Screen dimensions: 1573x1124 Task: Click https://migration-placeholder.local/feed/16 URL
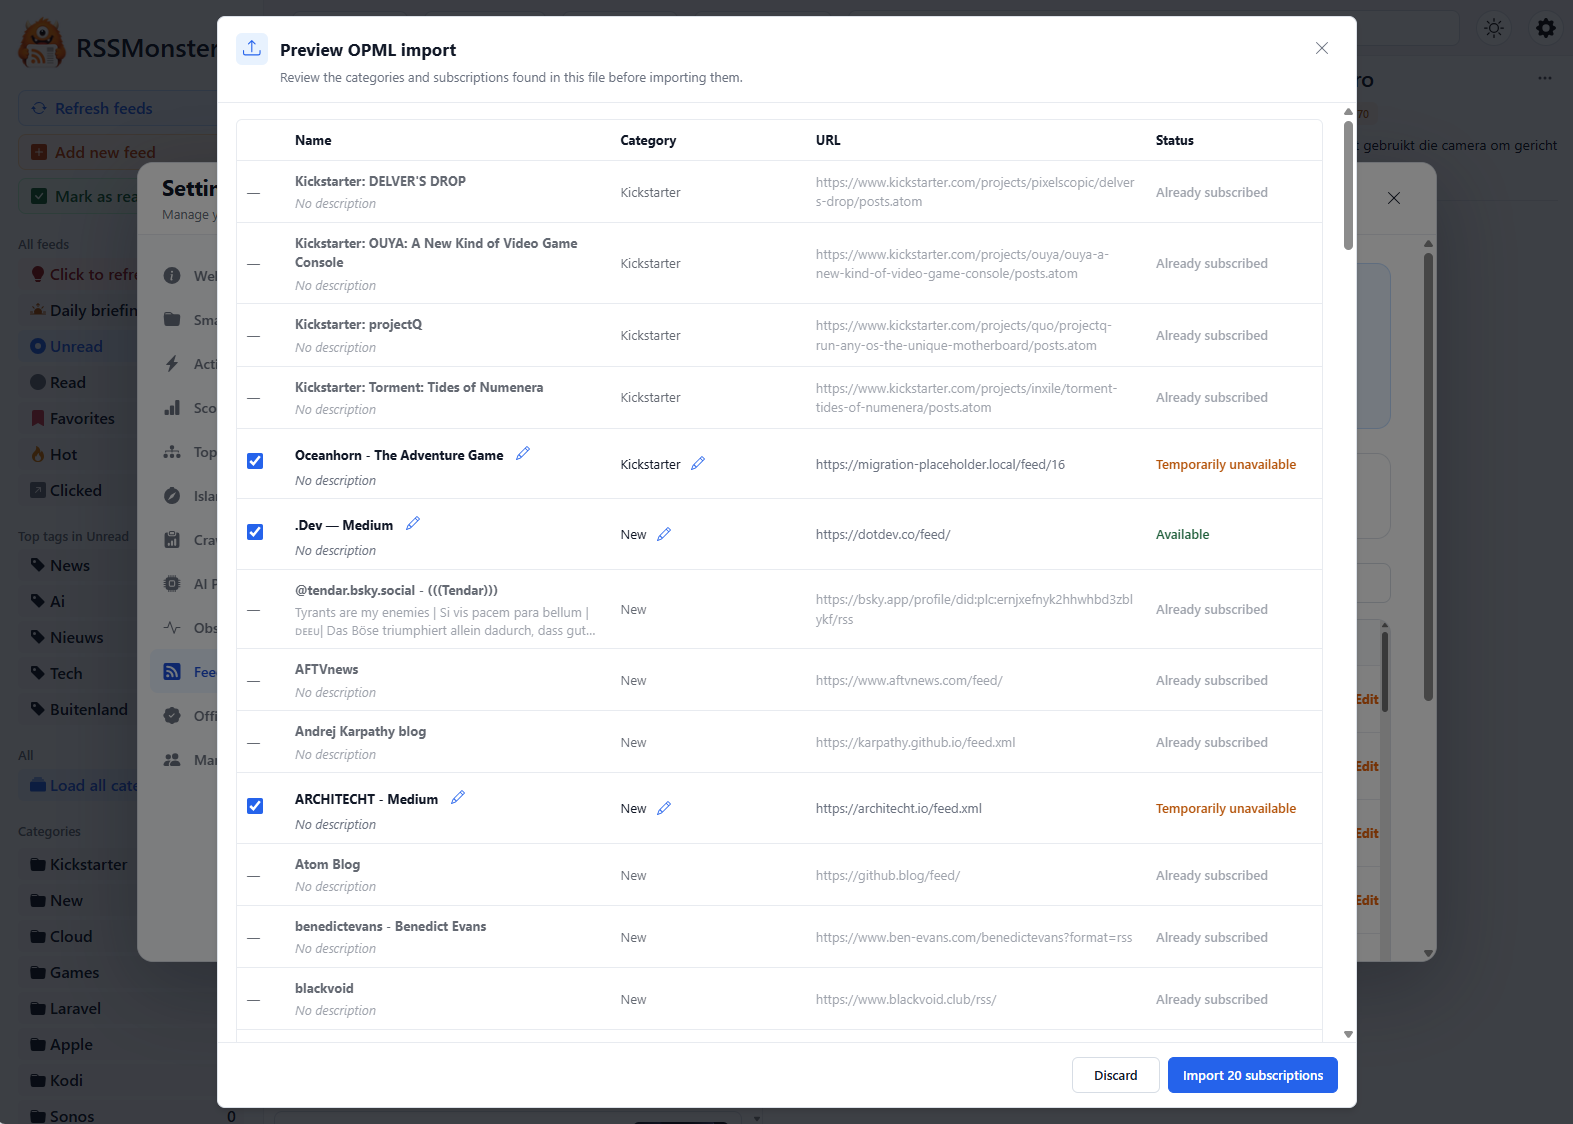pyautogui.click(x=940, y=464)
